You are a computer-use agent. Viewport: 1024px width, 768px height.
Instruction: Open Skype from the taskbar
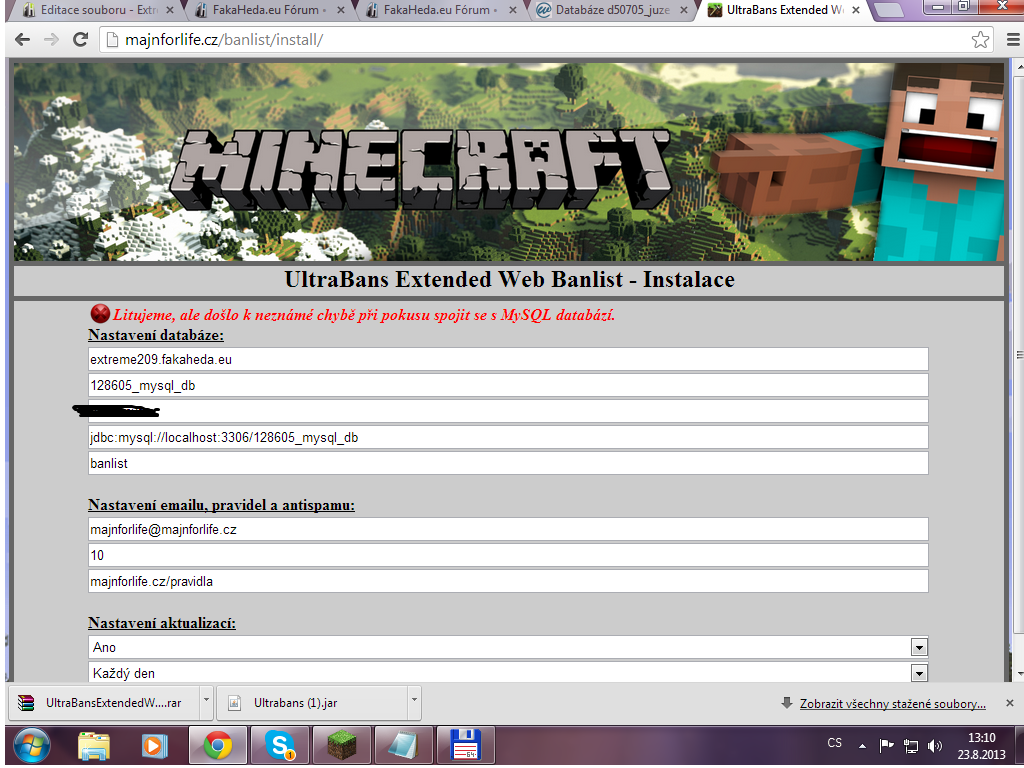(280, 746)
